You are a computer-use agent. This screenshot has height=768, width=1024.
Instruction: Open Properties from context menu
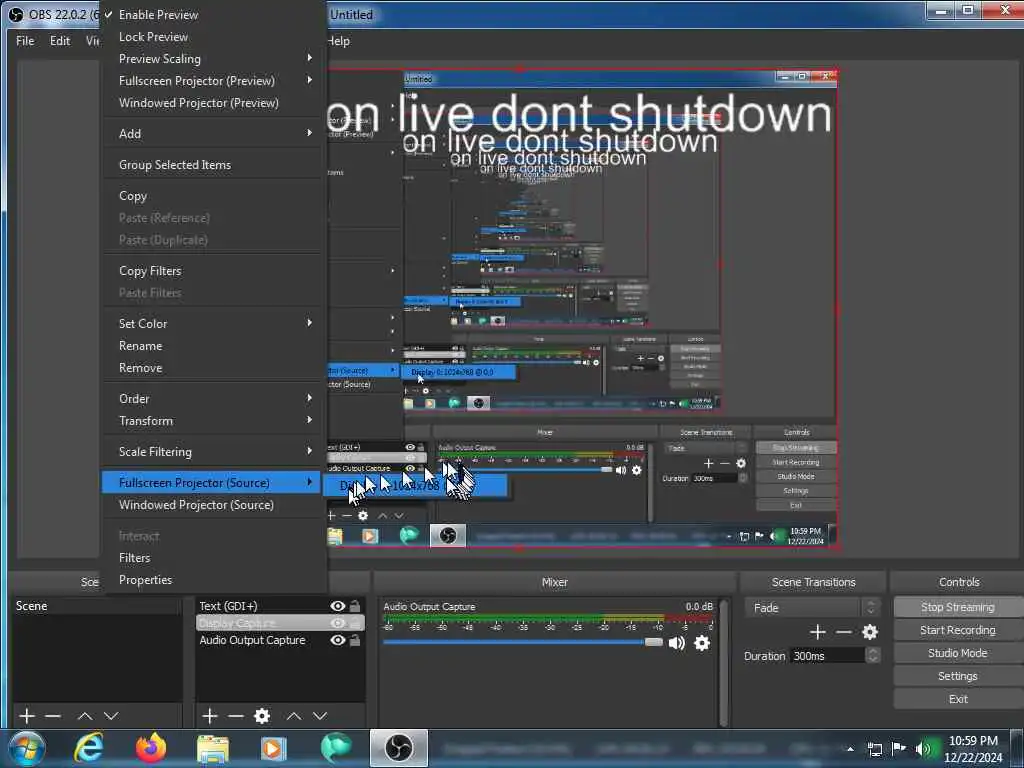tap(214, 580)
